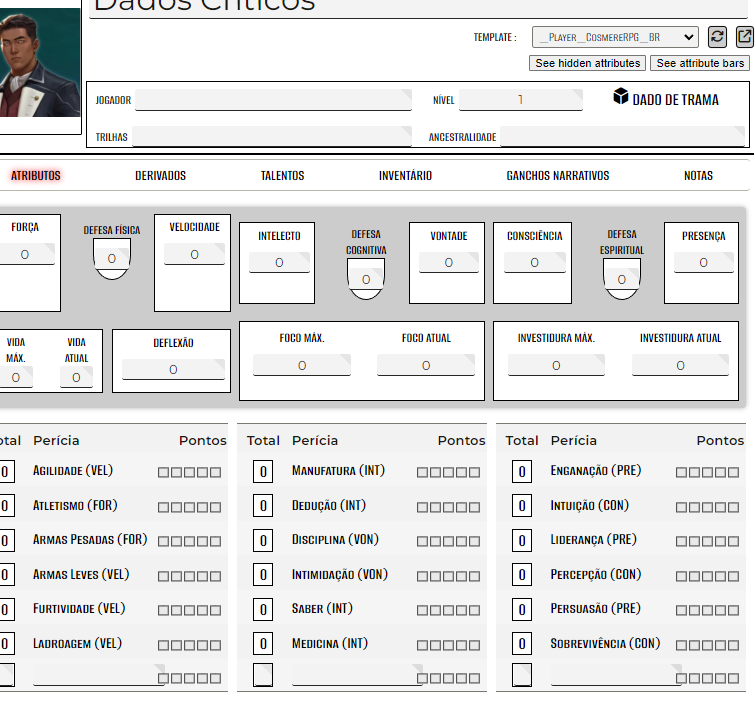
Task: Click custom skill name field under Ladroagem
Action: pyautogui.click(x=98, y=674)
